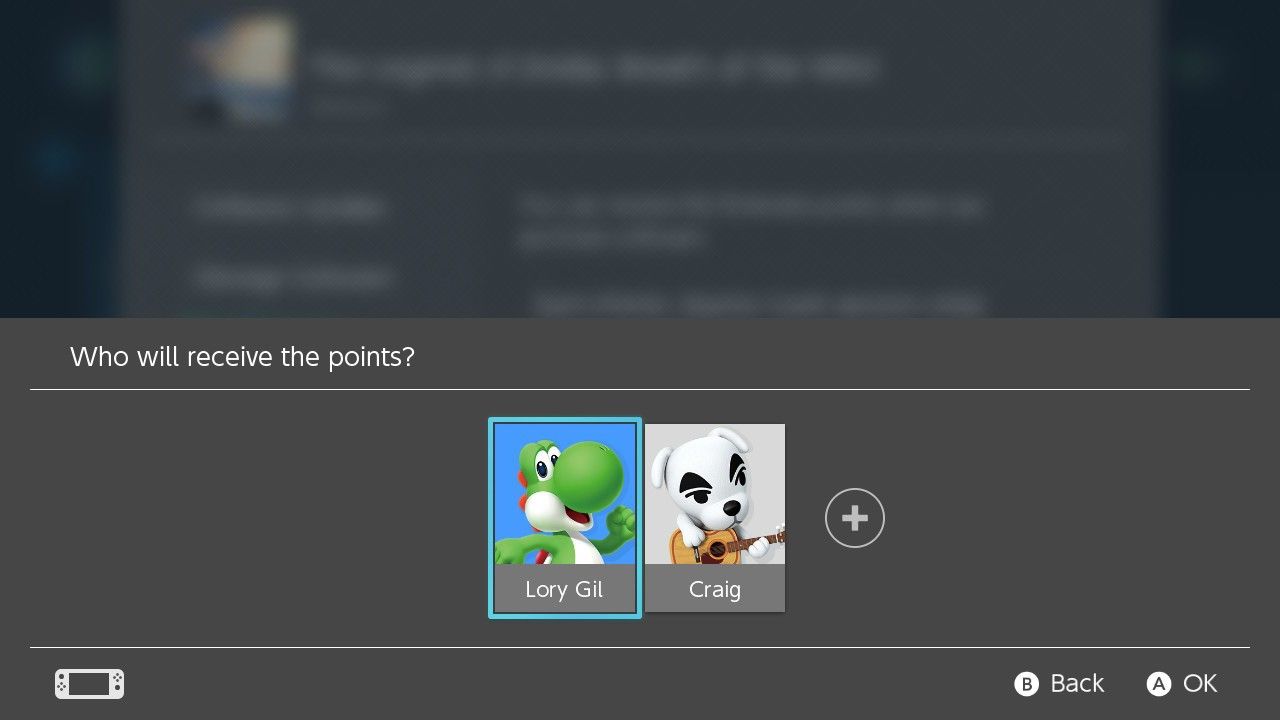
Task: Click the blurred game title text
Action: pos(594,68)
